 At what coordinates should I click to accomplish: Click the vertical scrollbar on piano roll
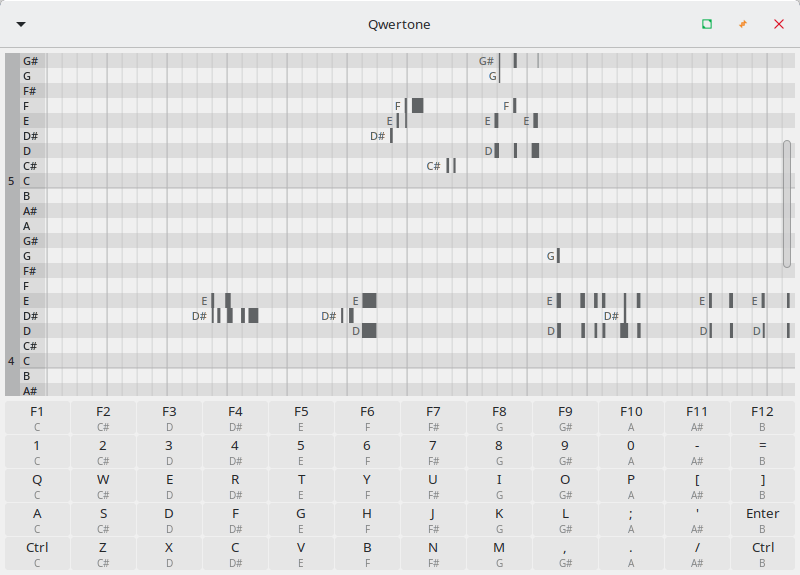(787, 203)
